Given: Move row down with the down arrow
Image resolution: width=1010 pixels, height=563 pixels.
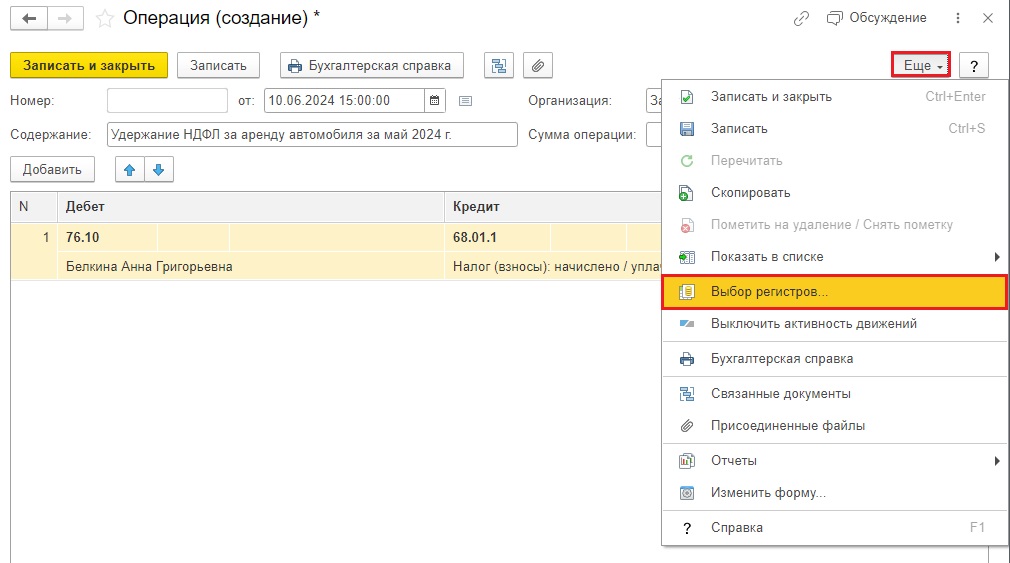Looking at the screenshot, I should [160, 170].
